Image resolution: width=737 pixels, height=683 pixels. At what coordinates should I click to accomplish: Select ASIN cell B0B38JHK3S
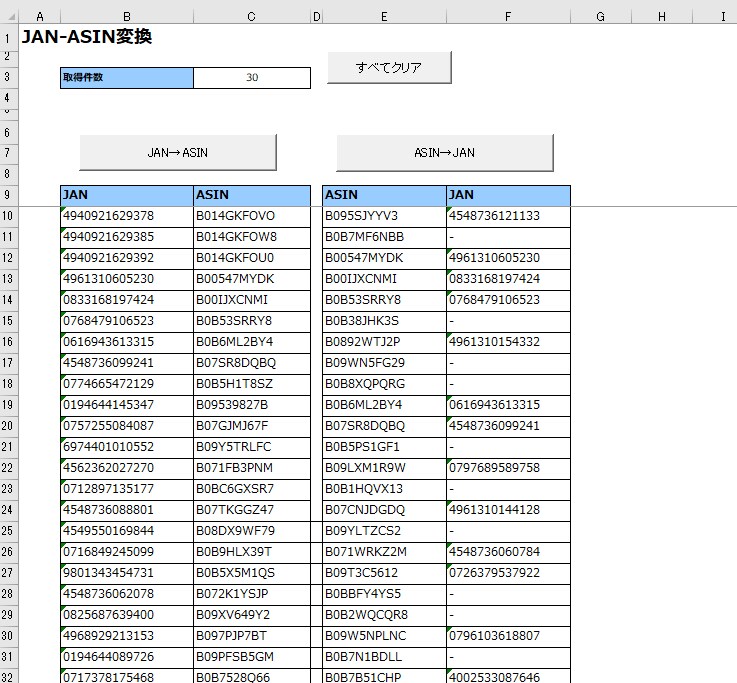[x=384, y=321]
